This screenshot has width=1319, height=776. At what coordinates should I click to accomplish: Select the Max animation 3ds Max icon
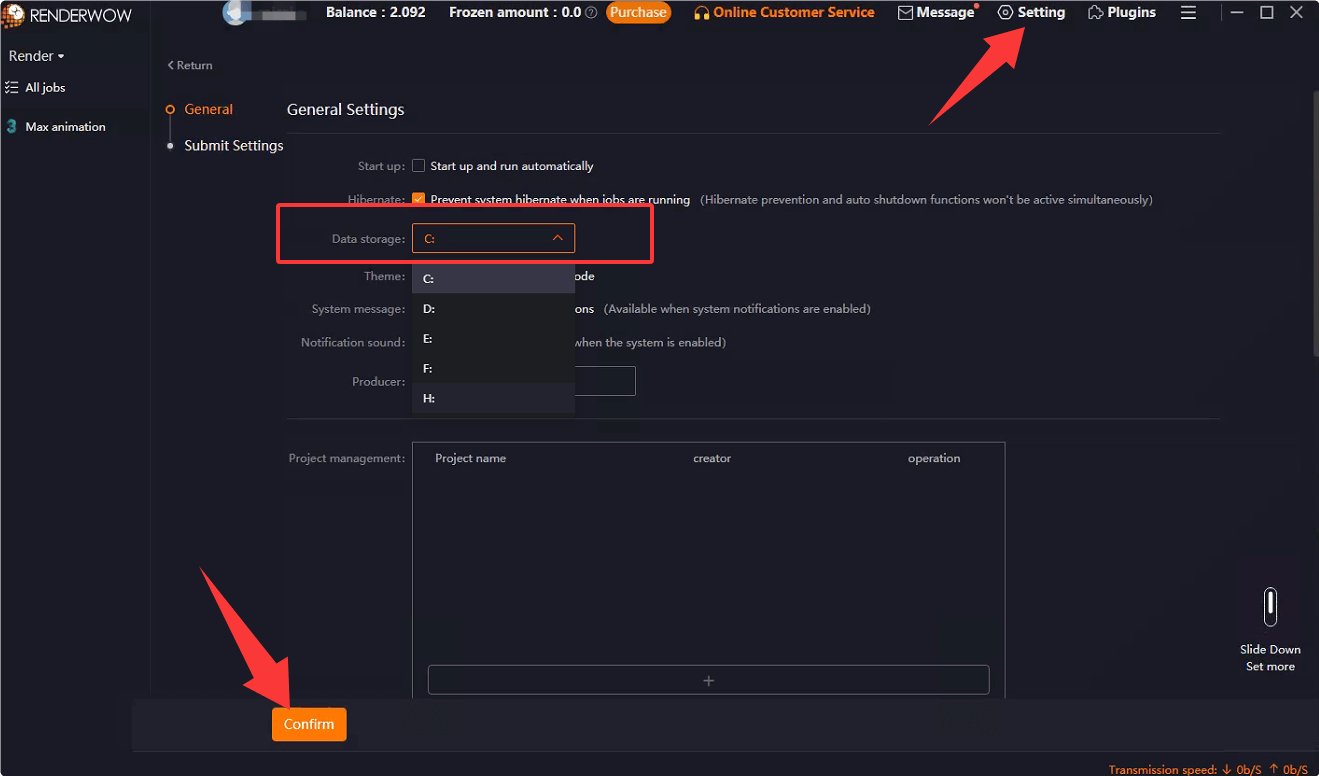[x=12, y=126]
